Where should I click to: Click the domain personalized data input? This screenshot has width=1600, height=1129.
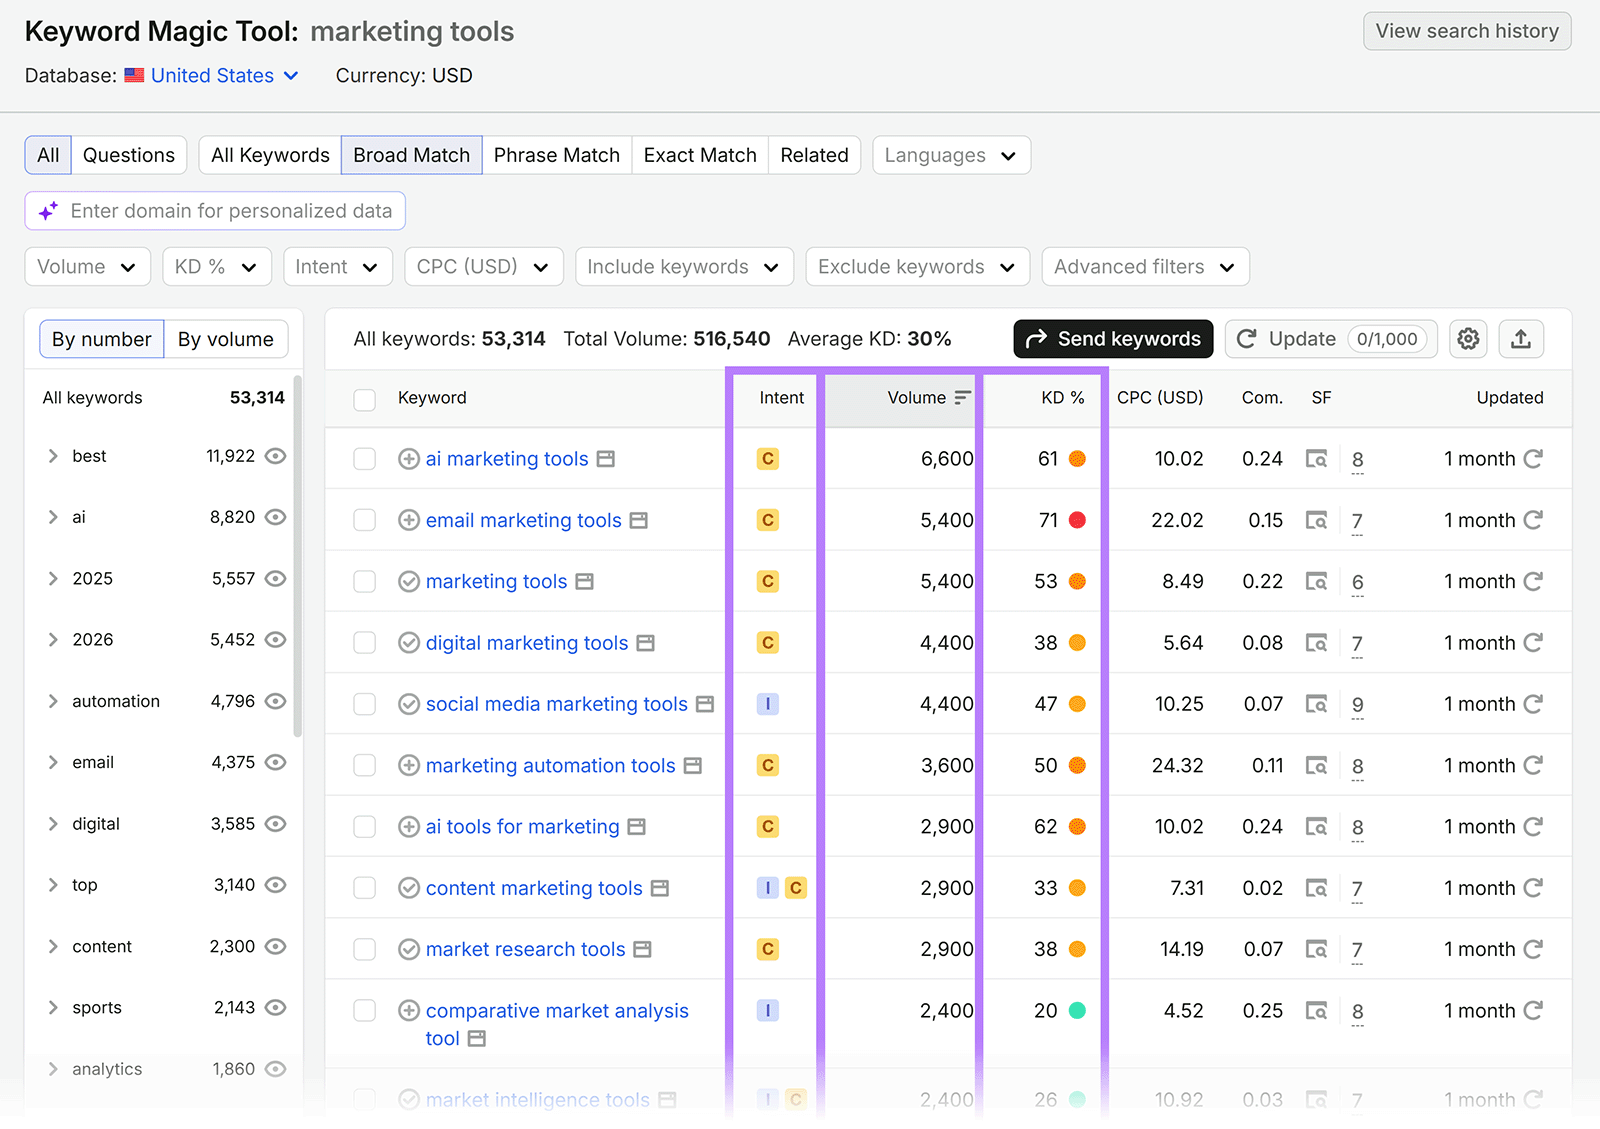[215, 211]
